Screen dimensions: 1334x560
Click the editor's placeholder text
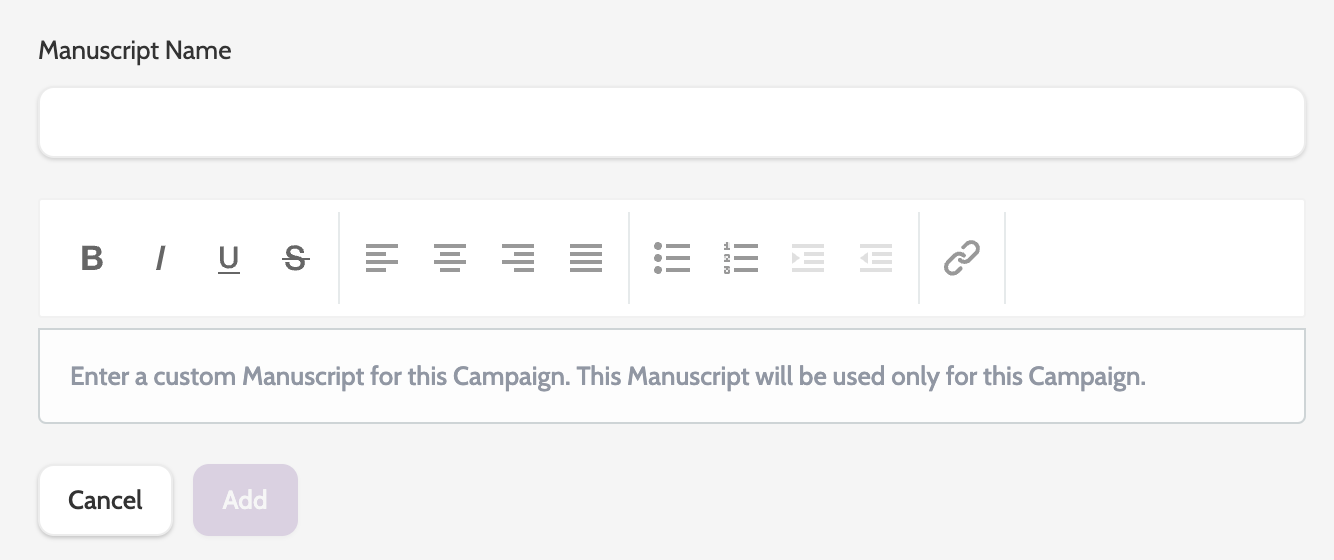607,377
